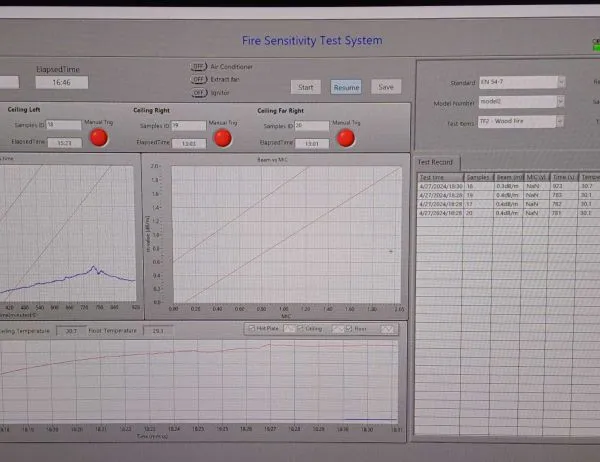Check the Hot Plate legend checkbox
Viewport: 600px width, 462px height.
(x=252, y=328)
